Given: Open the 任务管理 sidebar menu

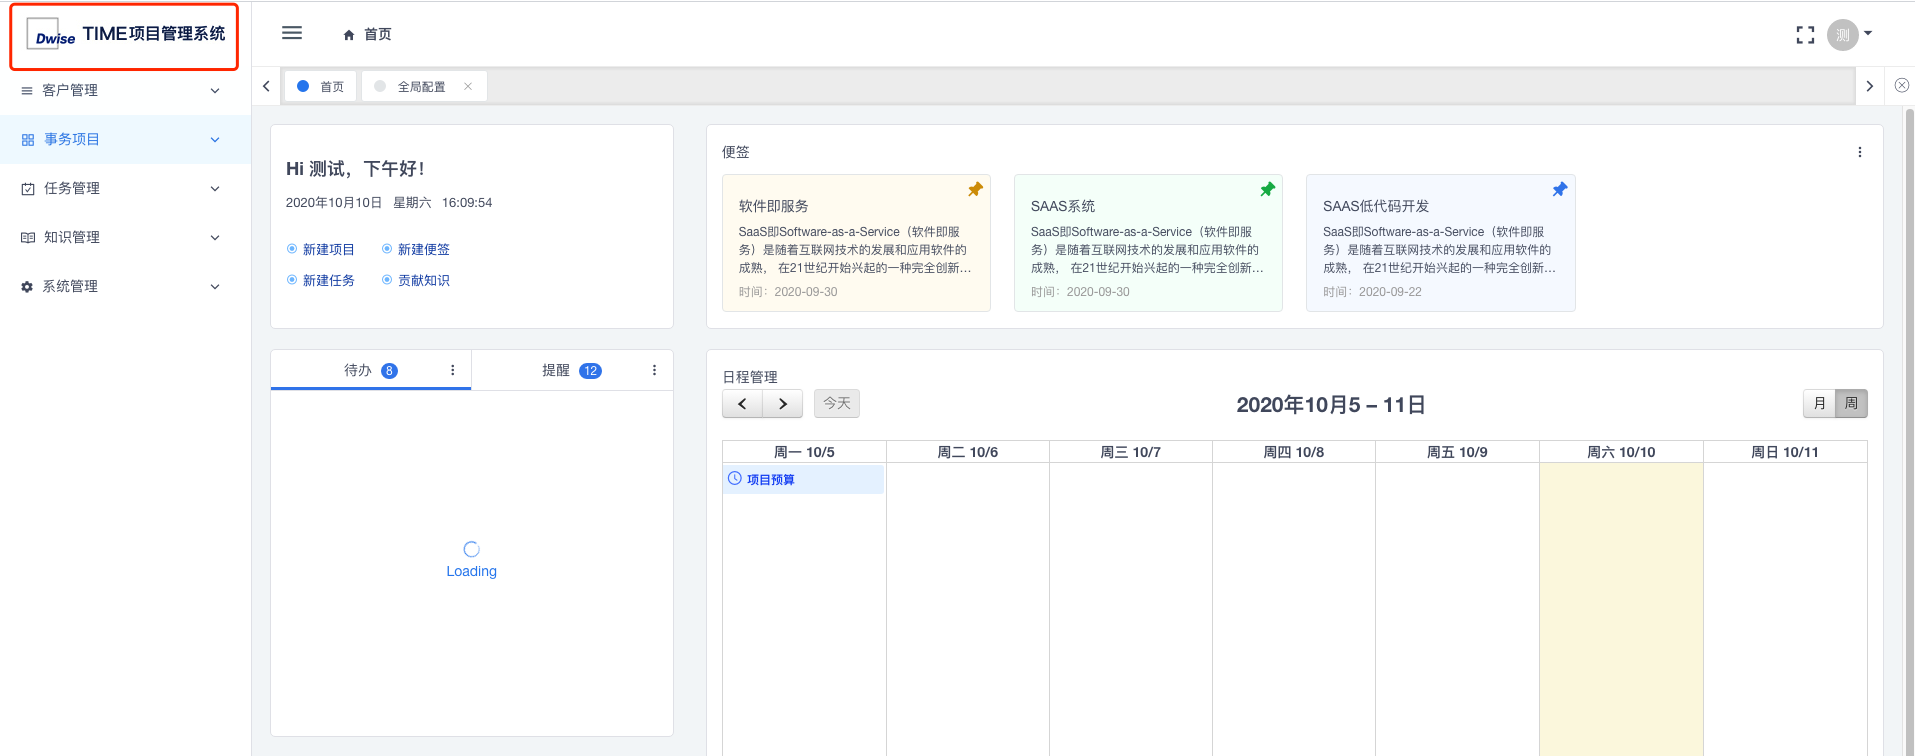Looking at the screenshot, I should (125, 189).
